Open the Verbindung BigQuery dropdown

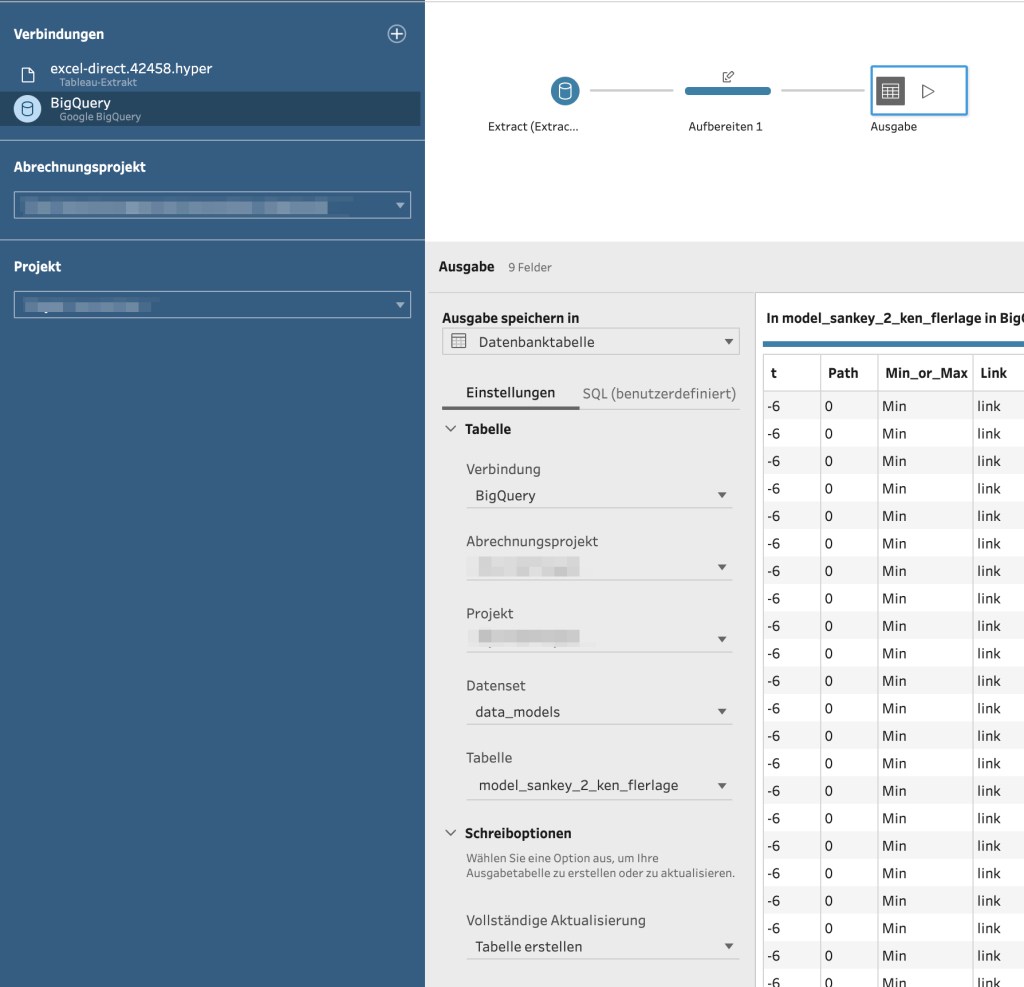(x=599, y=495)
